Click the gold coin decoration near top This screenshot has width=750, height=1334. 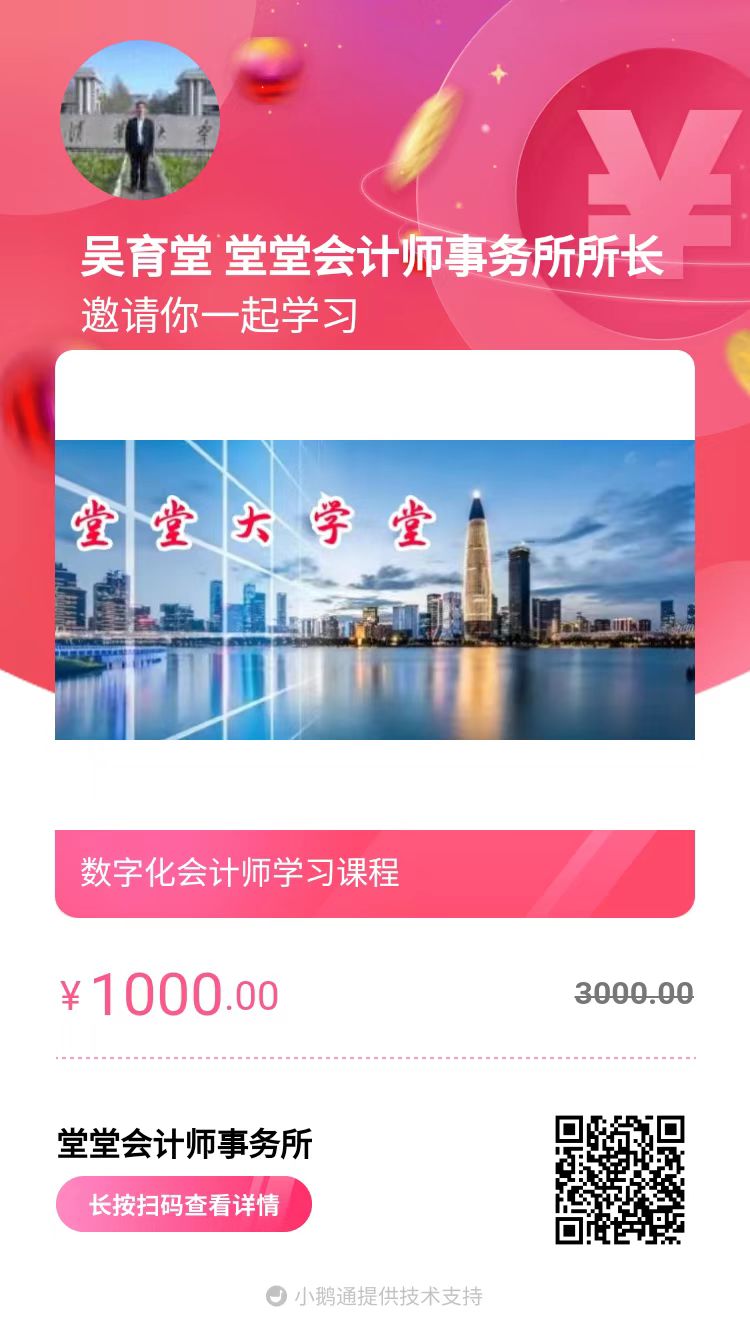[x=424, y=137]
